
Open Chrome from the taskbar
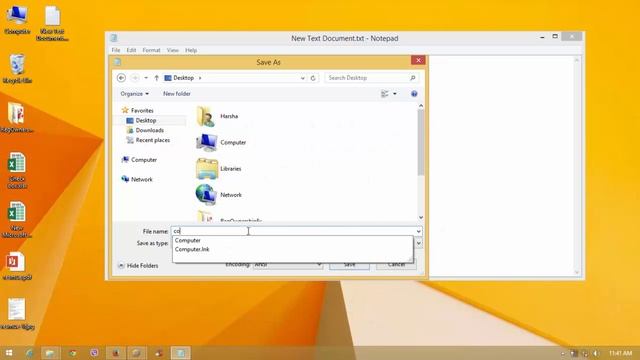(x=73, y=353)
